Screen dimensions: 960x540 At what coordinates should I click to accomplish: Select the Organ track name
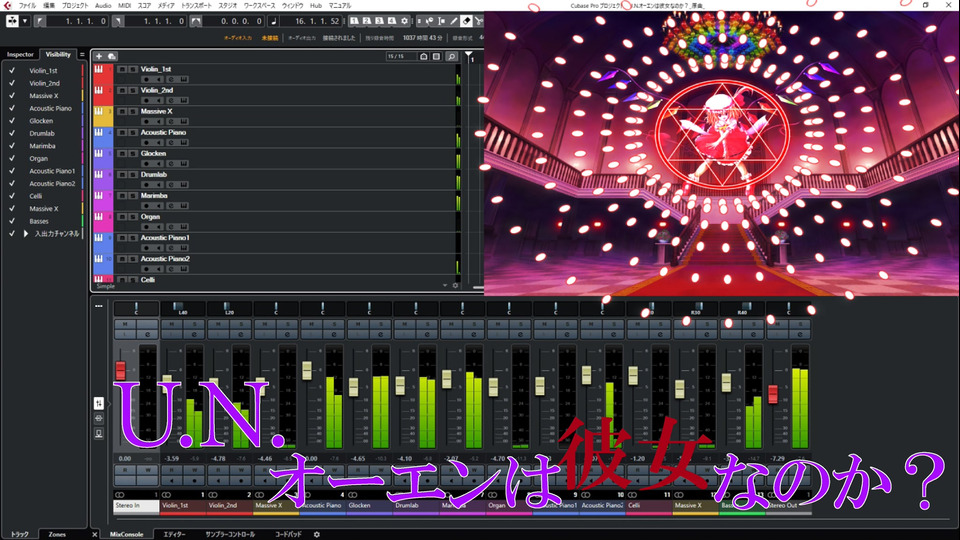151,216
